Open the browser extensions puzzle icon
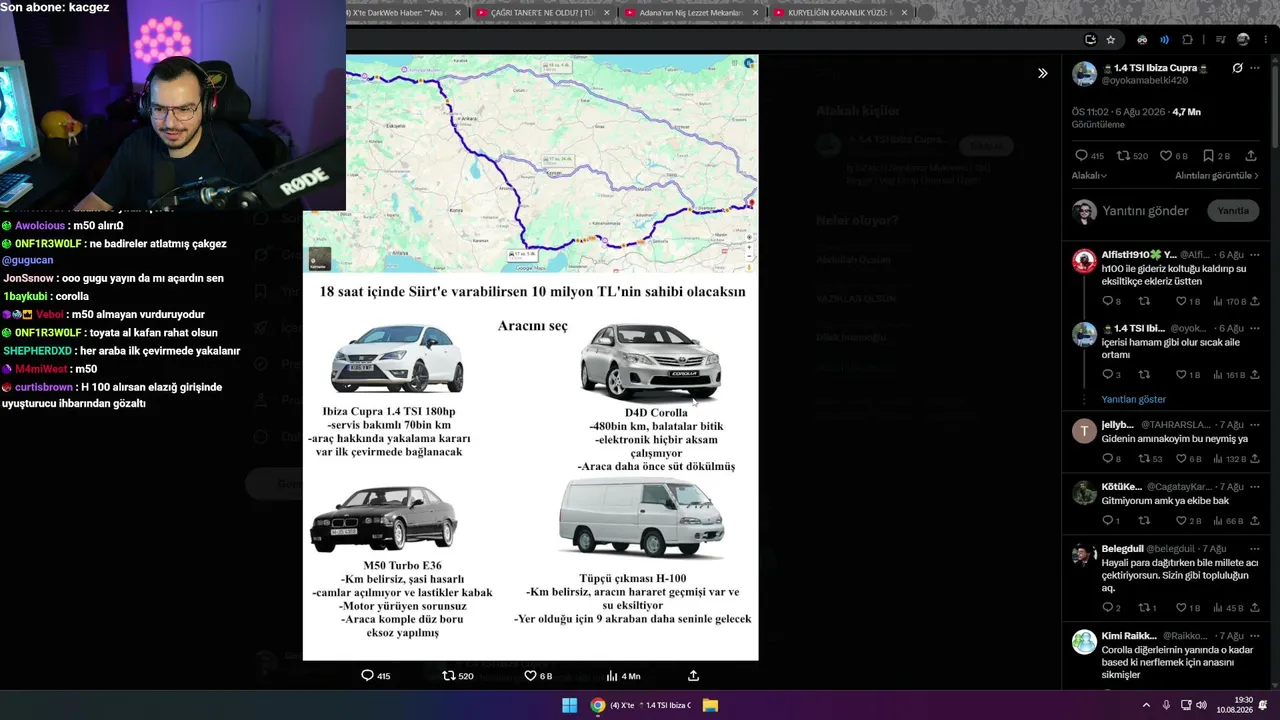Screen dimensions: 1280x720 [1187, 40]
